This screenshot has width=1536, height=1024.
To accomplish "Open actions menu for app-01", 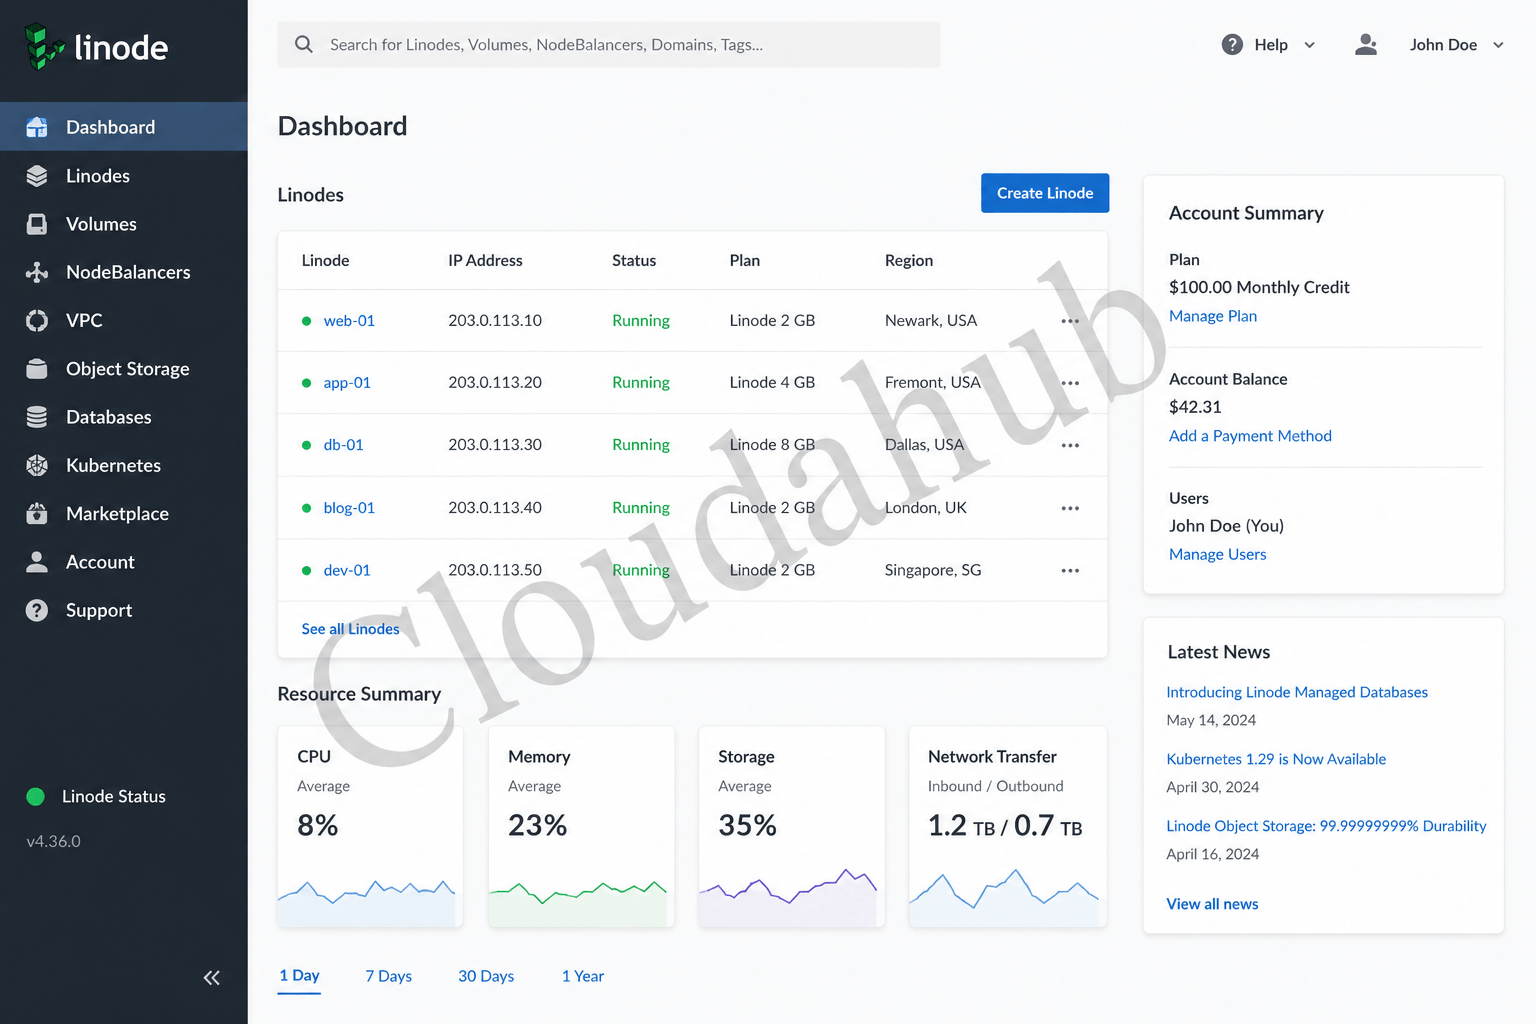I will (x=1070, y=383).
